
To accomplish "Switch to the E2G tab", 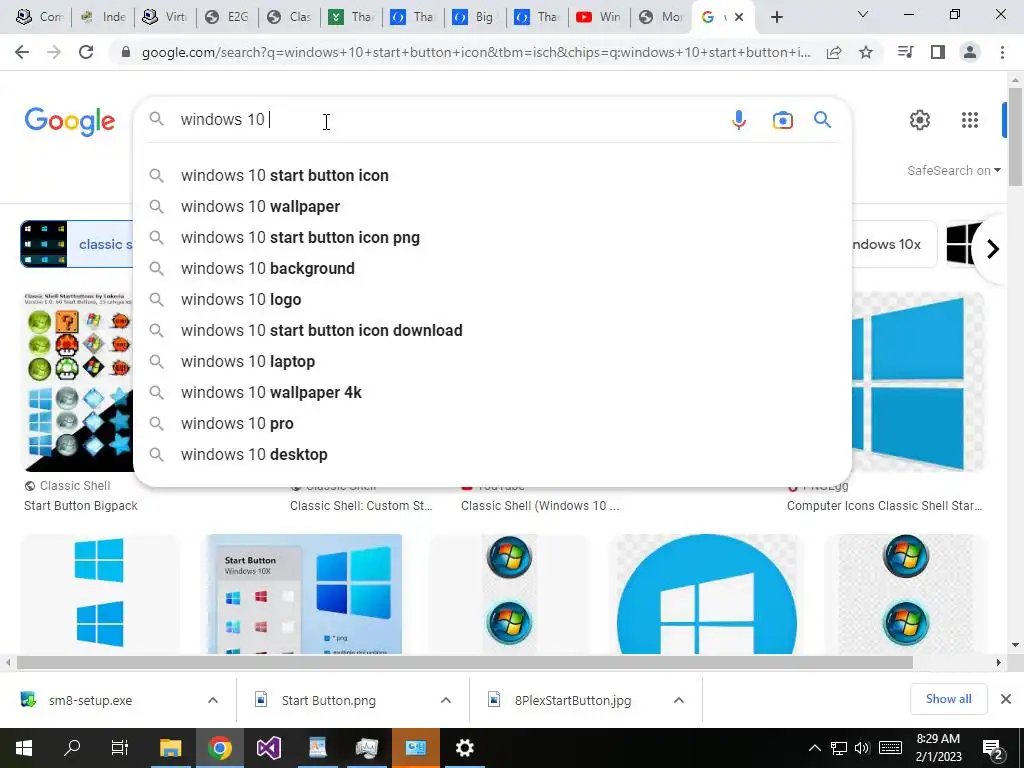I will click(227, 17).
